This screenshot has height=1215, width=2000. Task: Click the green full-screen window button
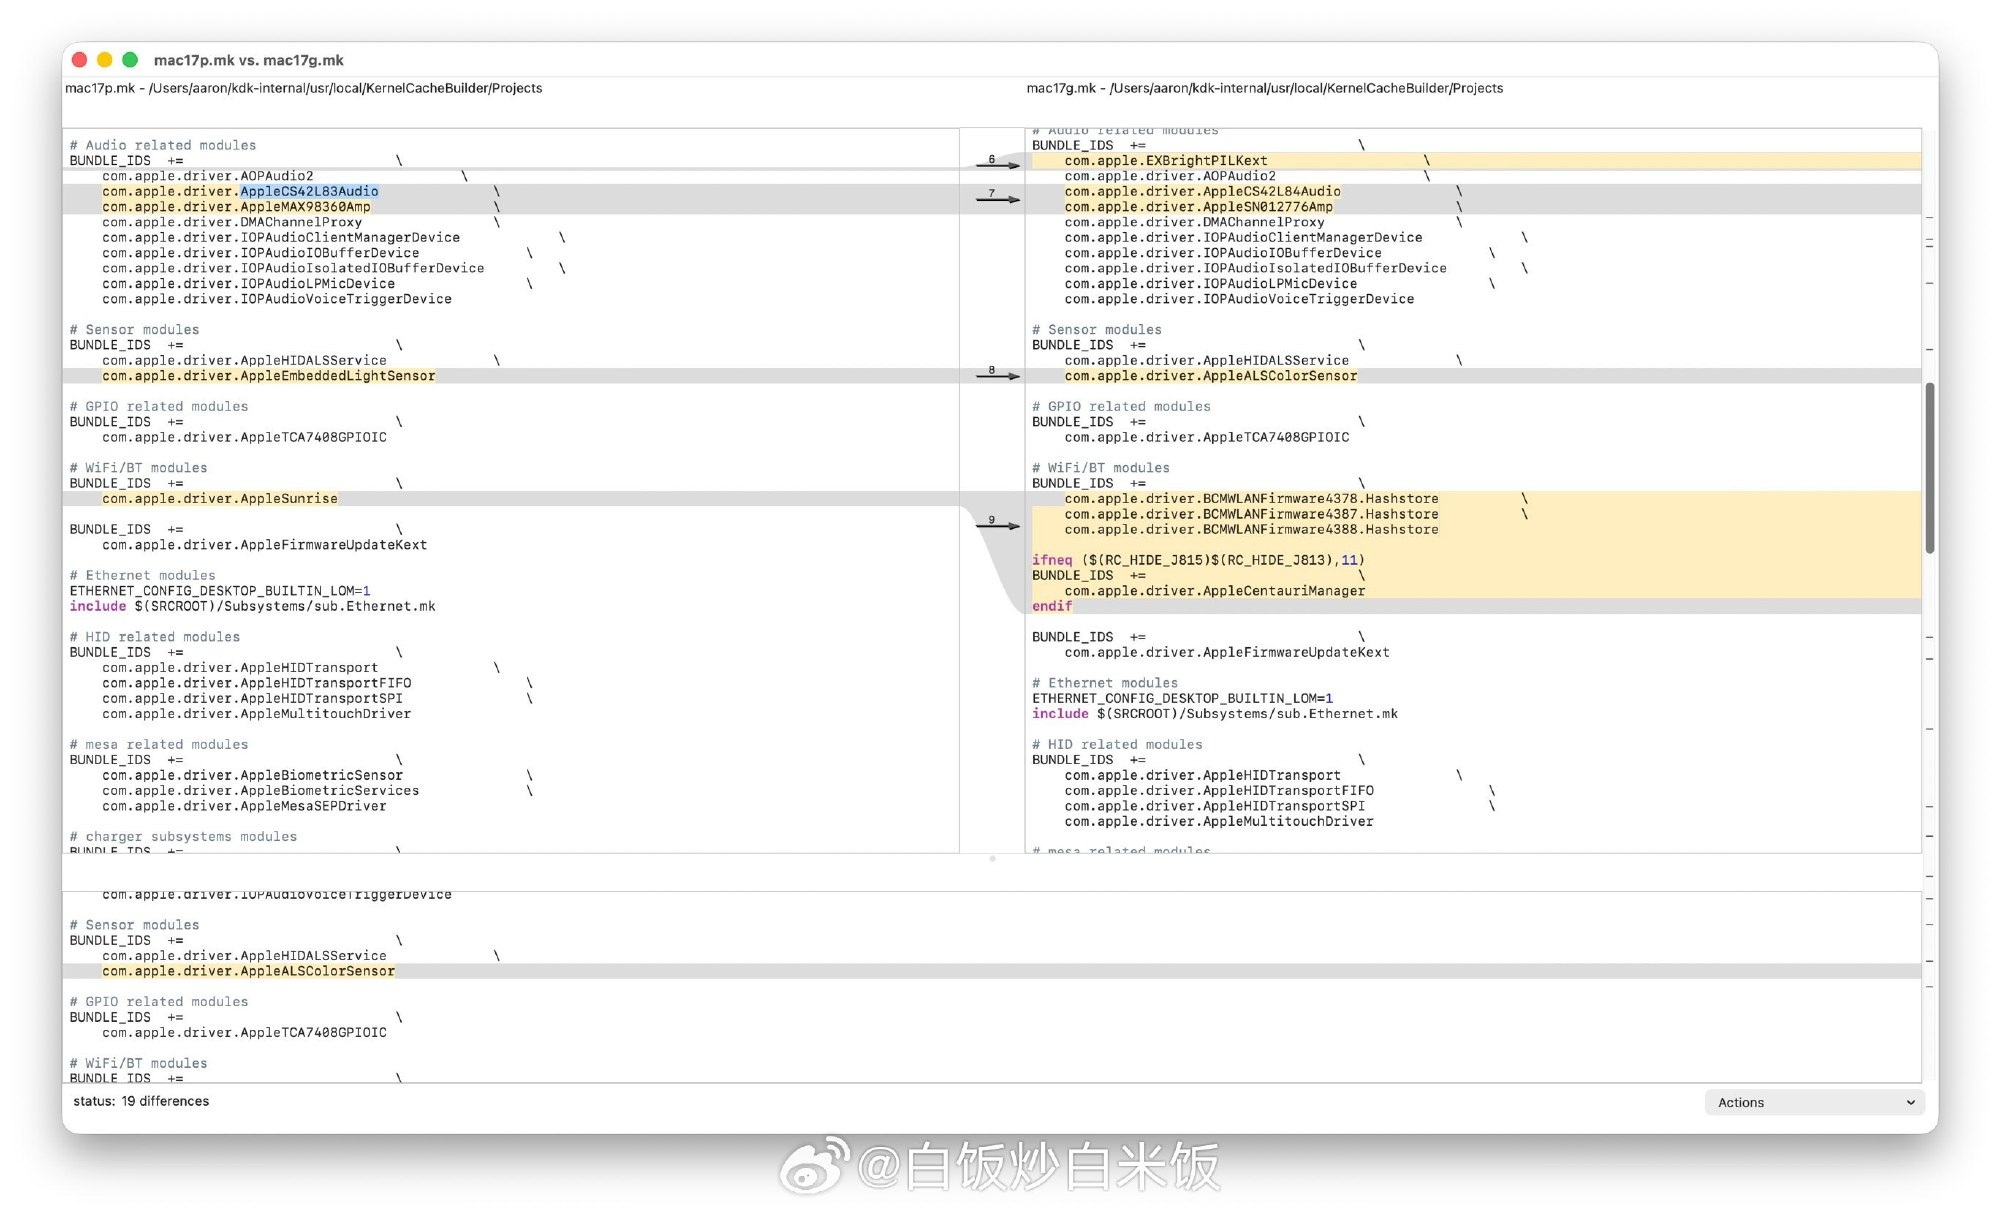pos(130,60)
